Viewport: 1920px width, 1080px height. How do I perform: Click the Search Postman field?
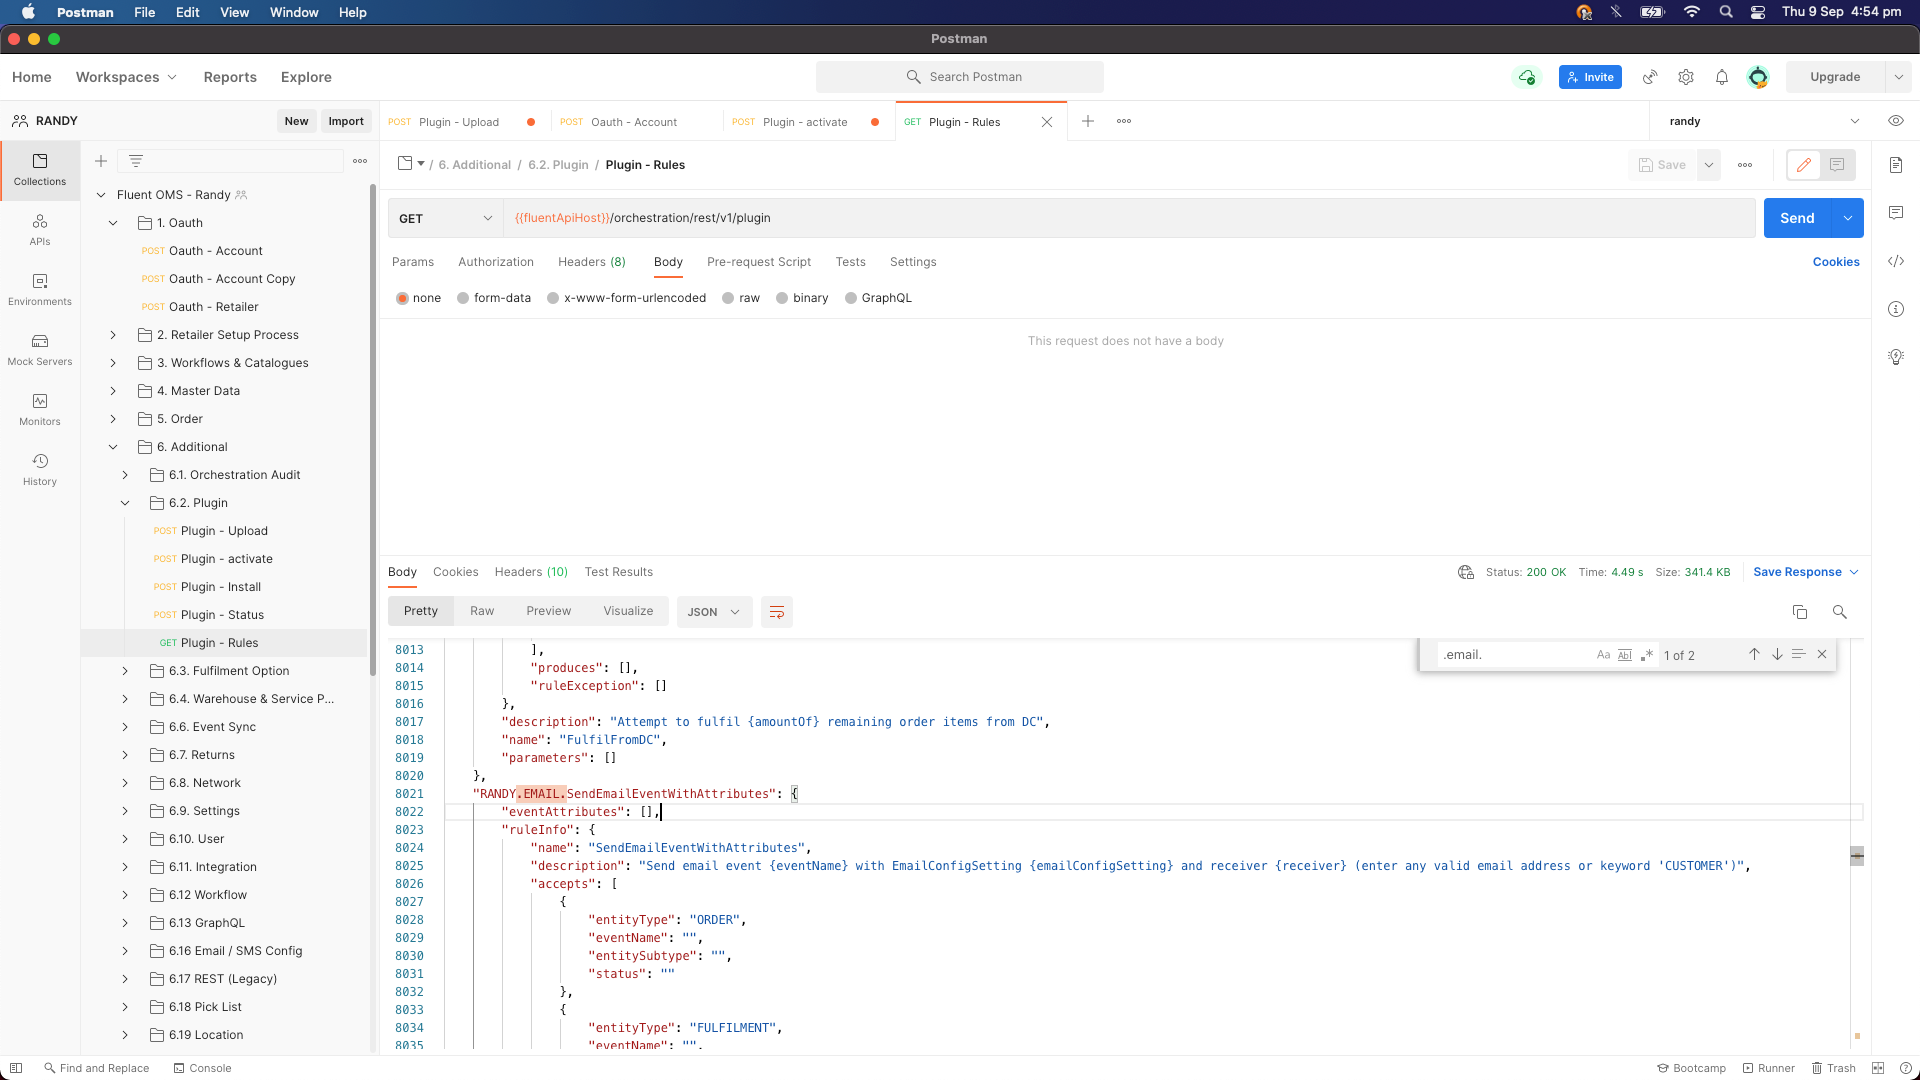tap(960, 77)
